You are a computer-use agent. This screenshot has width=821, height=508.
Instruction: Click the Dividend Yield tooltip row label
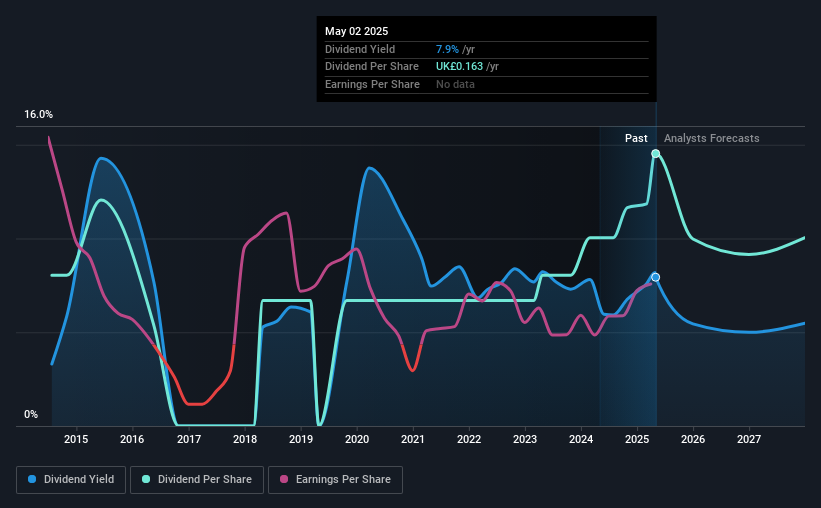click(x=360, y=49)
